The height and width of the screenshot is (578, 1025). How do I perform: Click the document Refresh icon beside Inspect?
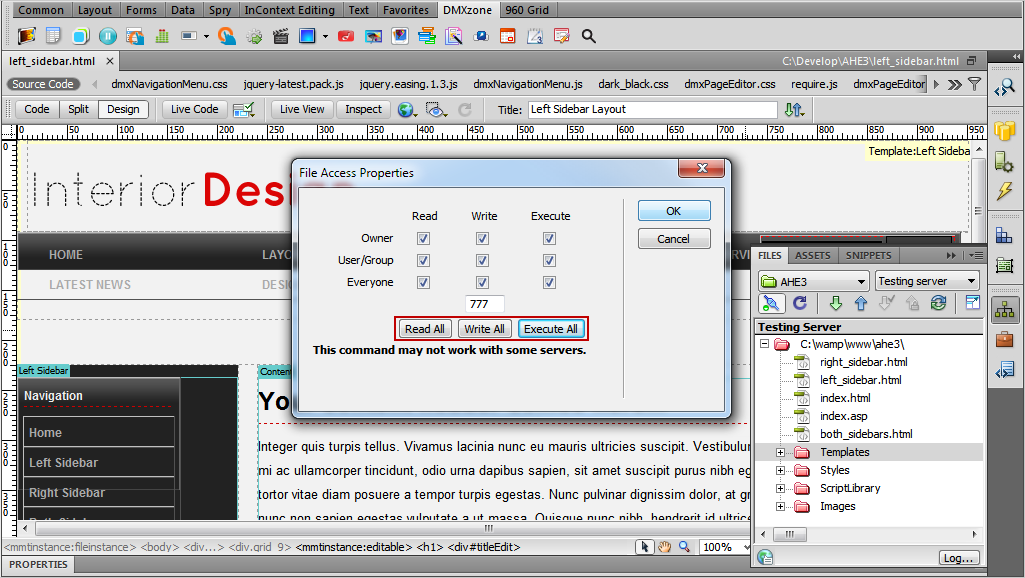point(465,109)
